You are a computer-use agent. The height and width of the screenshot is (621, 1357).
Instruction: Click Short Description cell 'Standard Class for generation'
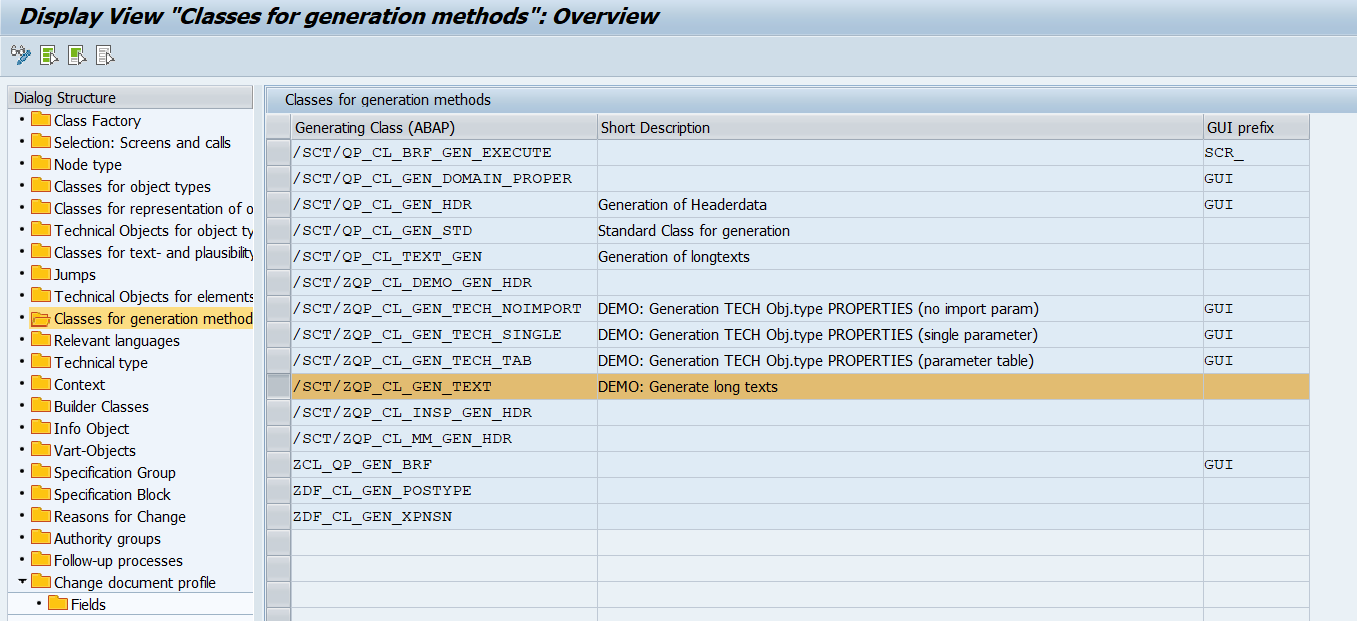(694, 231)
